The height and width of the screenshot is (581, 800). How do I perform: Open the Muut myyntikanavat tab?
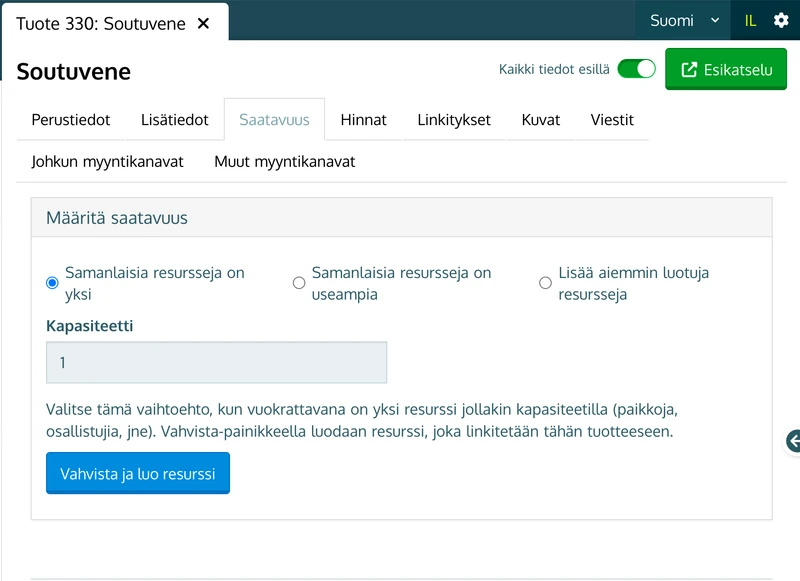pyautogui.click(x=284, y=161)
